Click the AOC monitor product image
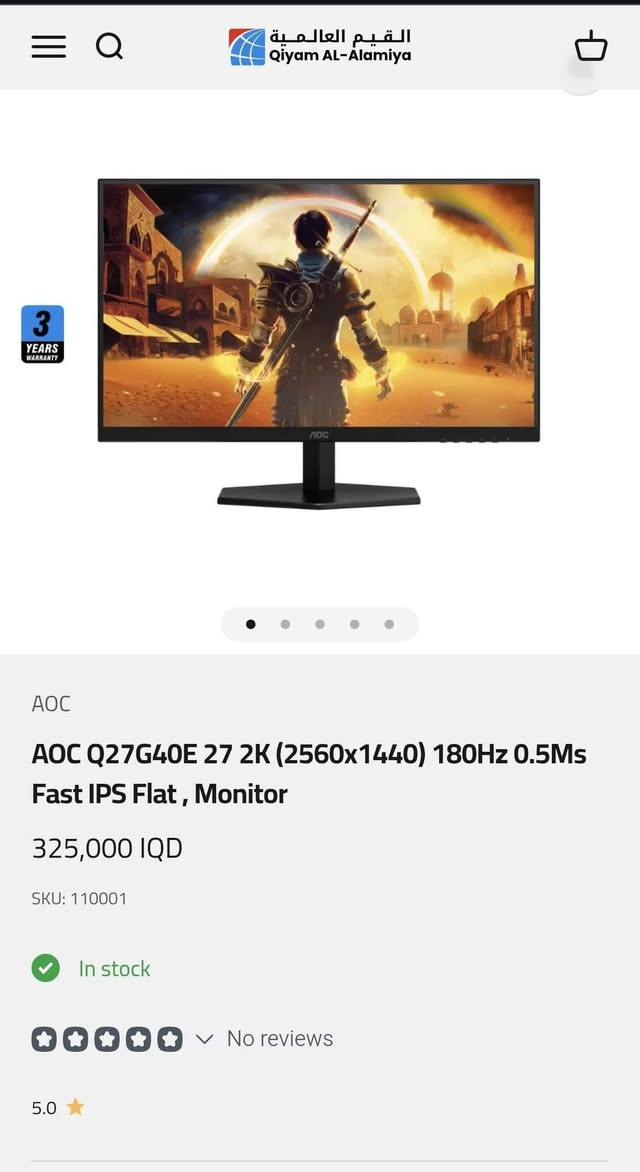The height and width of the screenshot is (1172, 640). [319, 345]
